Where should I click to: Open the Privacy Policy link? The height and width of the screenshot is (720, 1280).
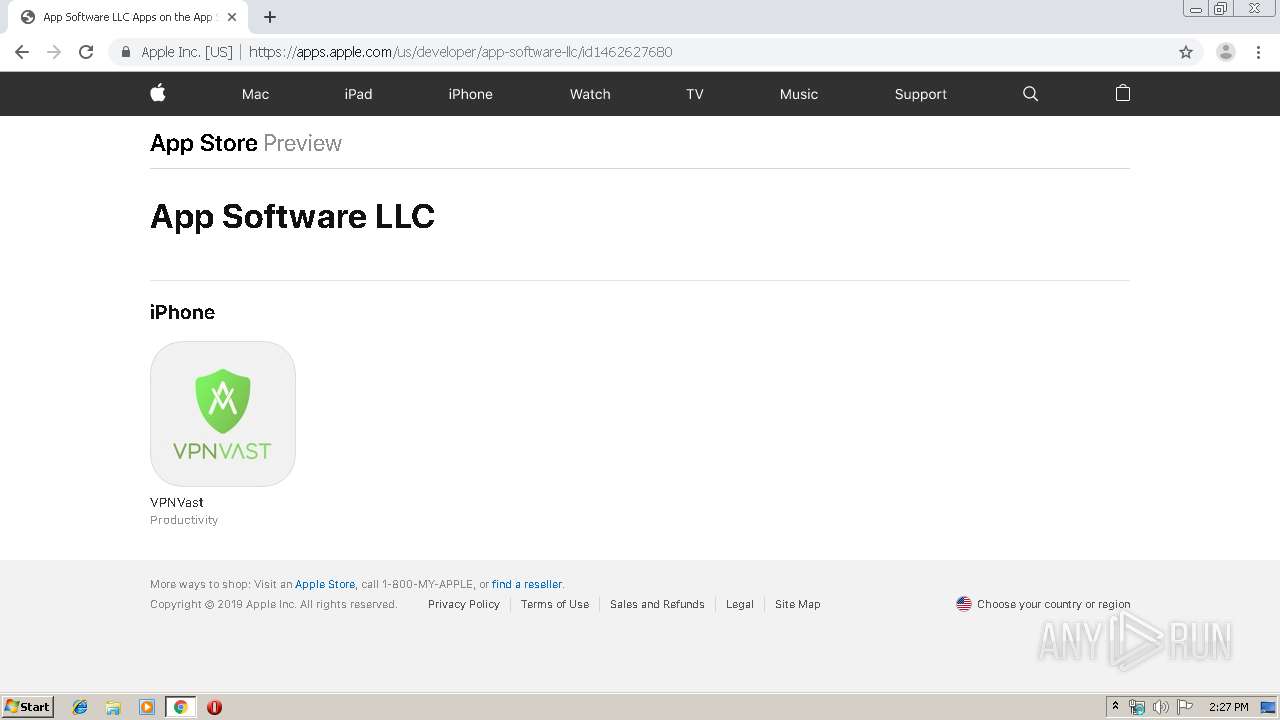[x=464, y=604]
